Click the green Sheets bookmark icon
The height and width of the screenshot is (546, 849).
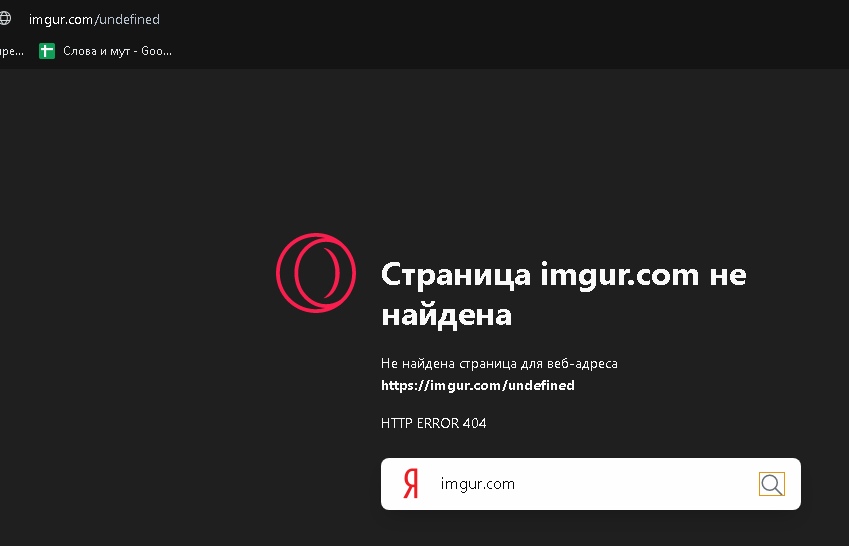[47, 51]
